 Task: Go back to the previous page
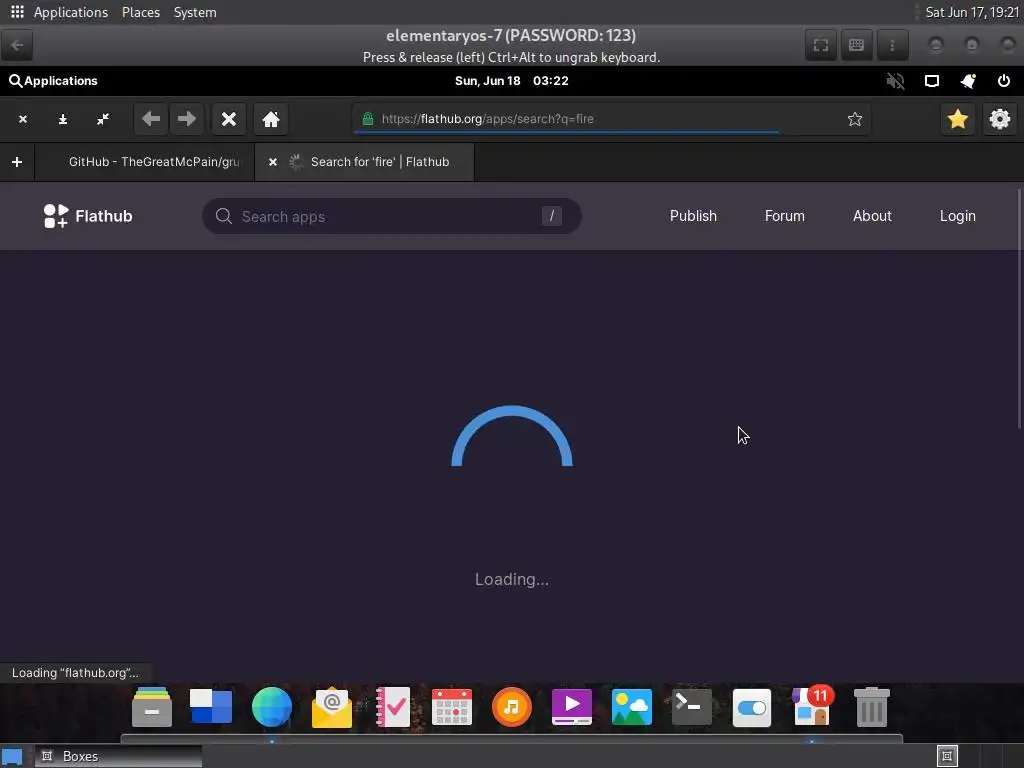click(151, 119)
